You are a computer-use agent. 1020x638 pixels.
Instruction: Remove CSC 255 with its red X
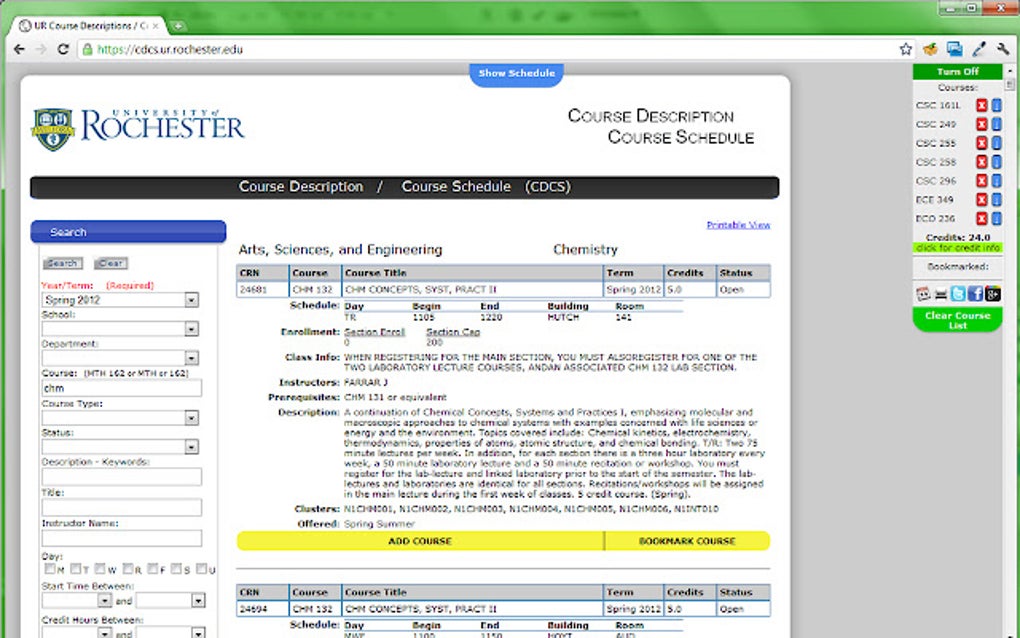[982, 142]
